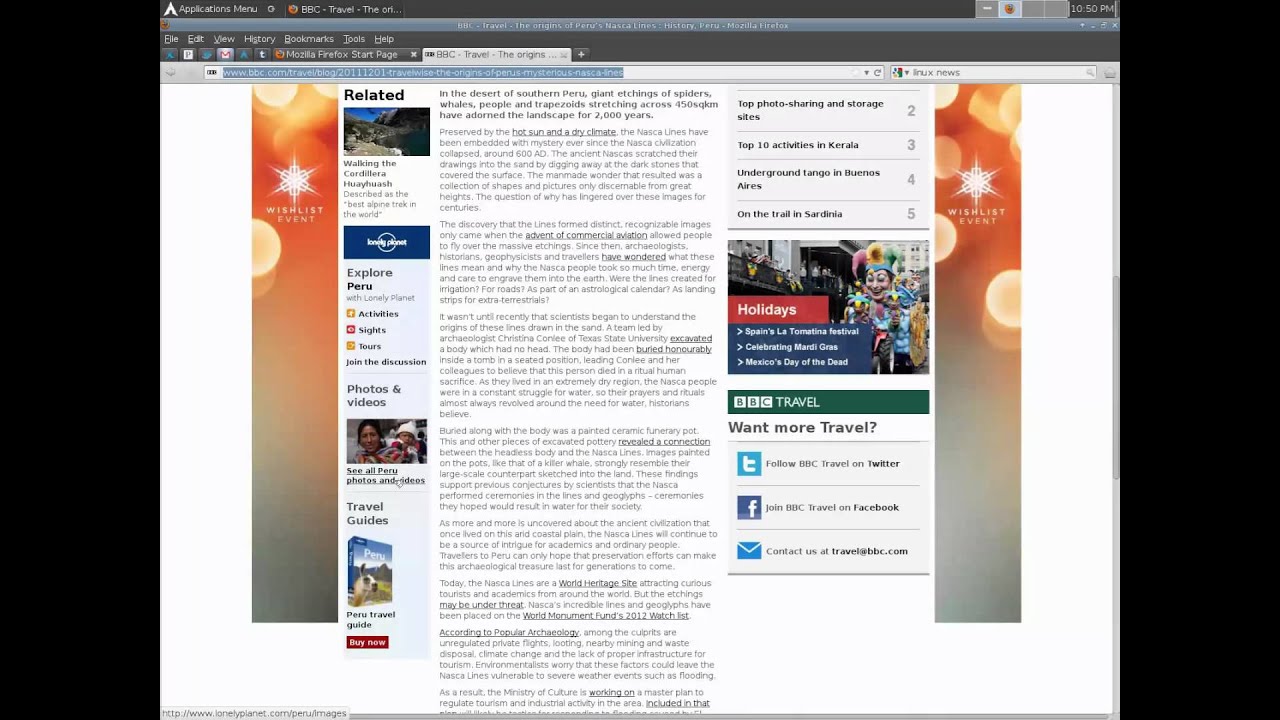Click the back navigation arrow

point(170,72)
